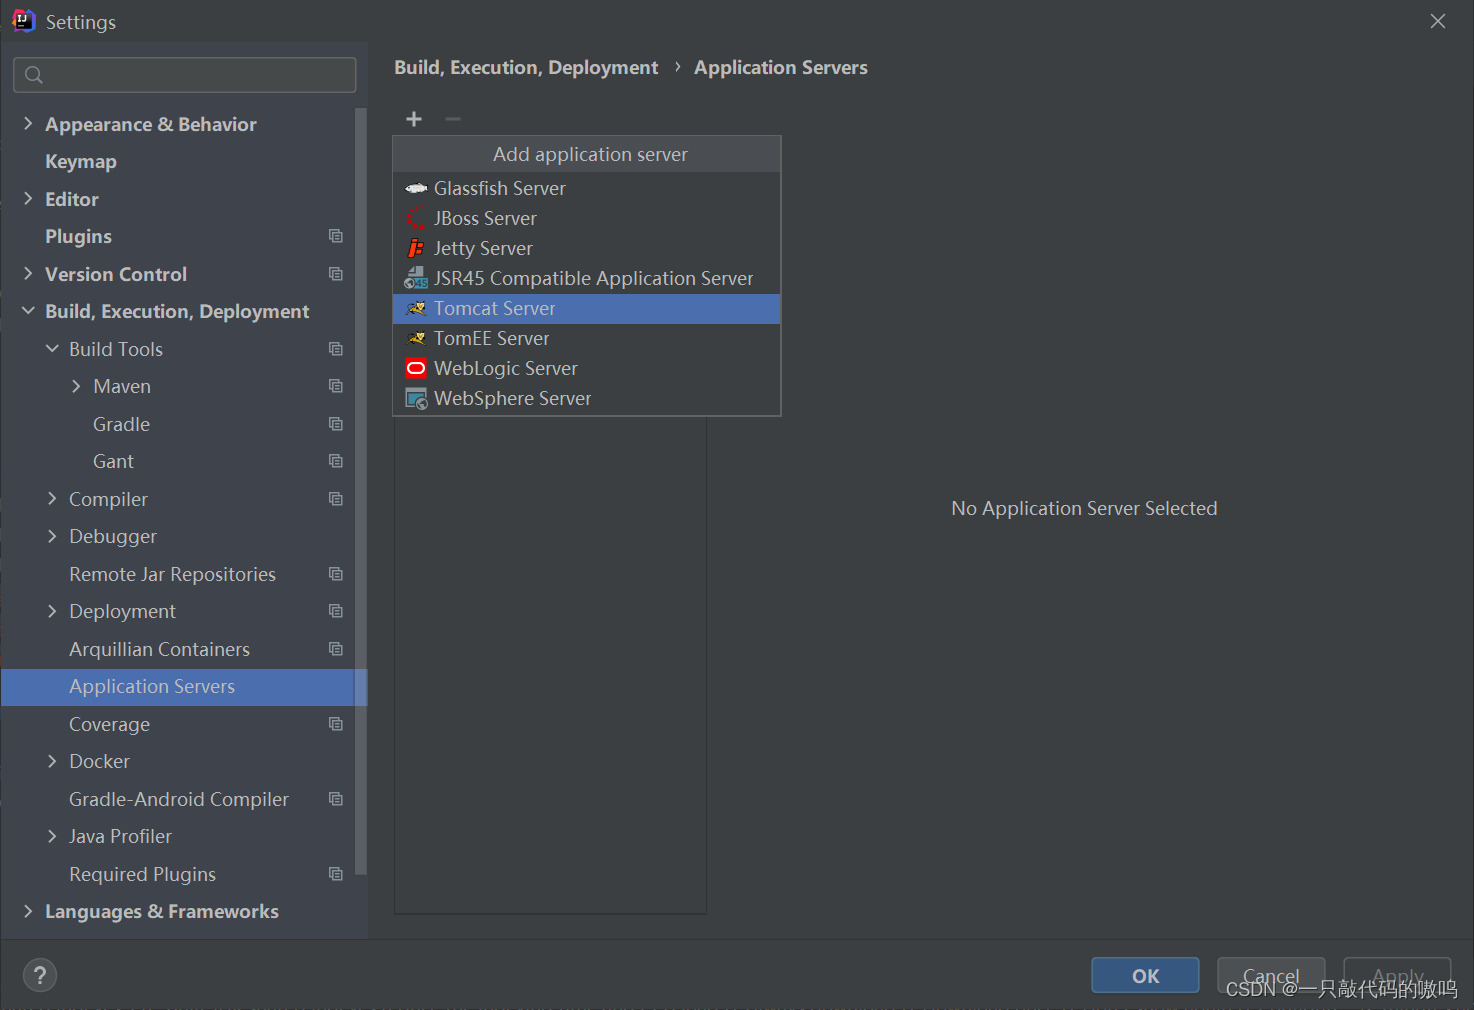This screenshot has height=1010, width=1474.
Task: Click the WebSphere Server icon
Action: tap(416, 398)
